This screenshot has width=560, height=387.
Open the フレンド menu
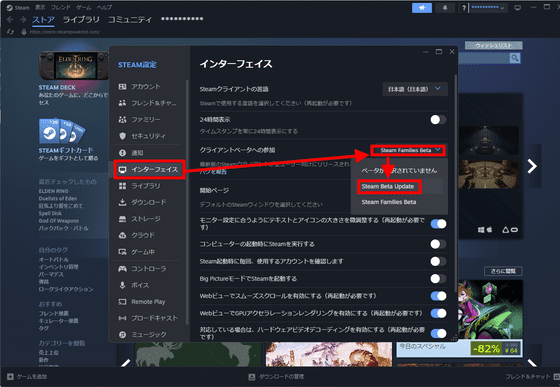61,7
